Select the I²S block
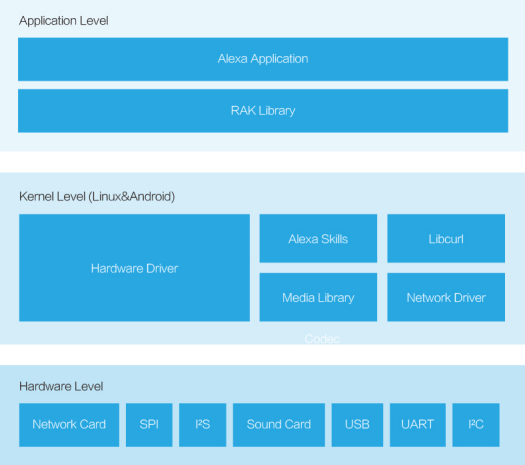Screen dimensions: 525x465 [x=203, y=425]
